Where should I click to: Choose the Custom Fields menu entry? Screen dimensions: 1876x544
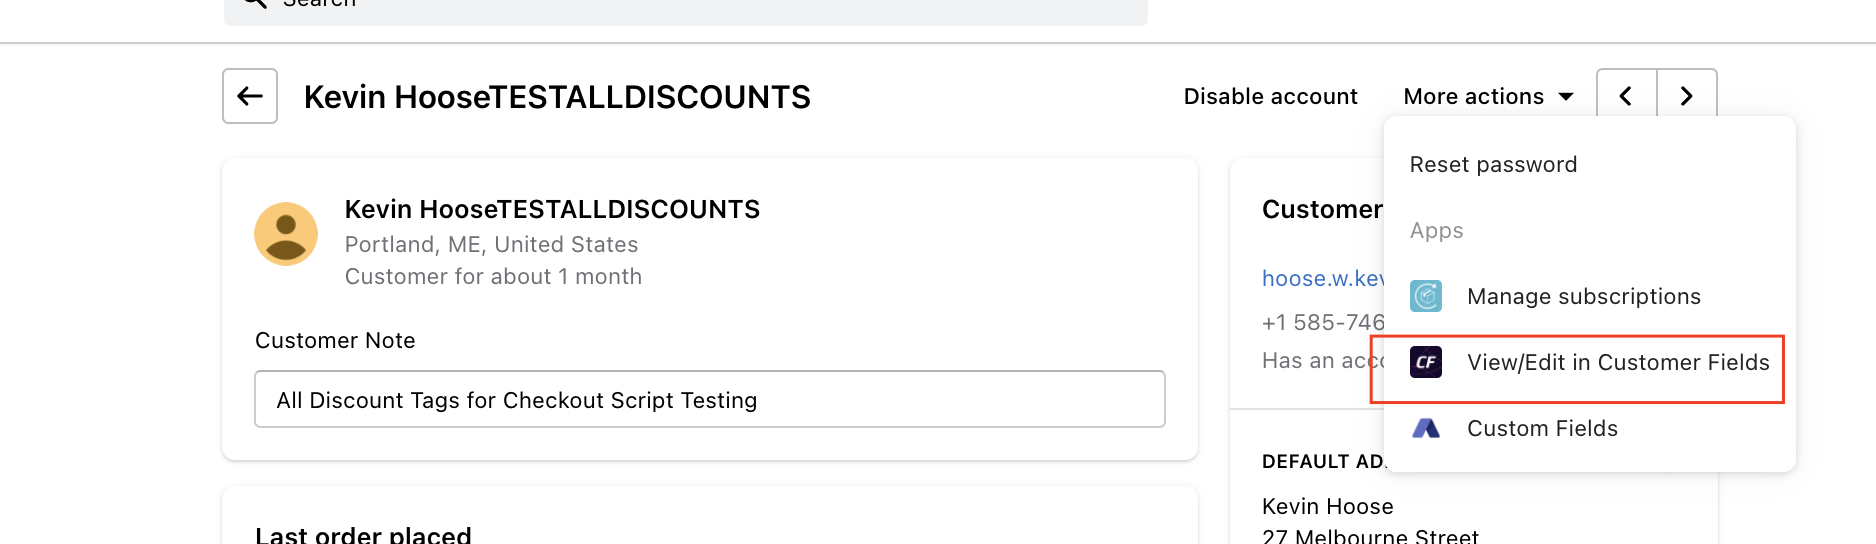1542,428
